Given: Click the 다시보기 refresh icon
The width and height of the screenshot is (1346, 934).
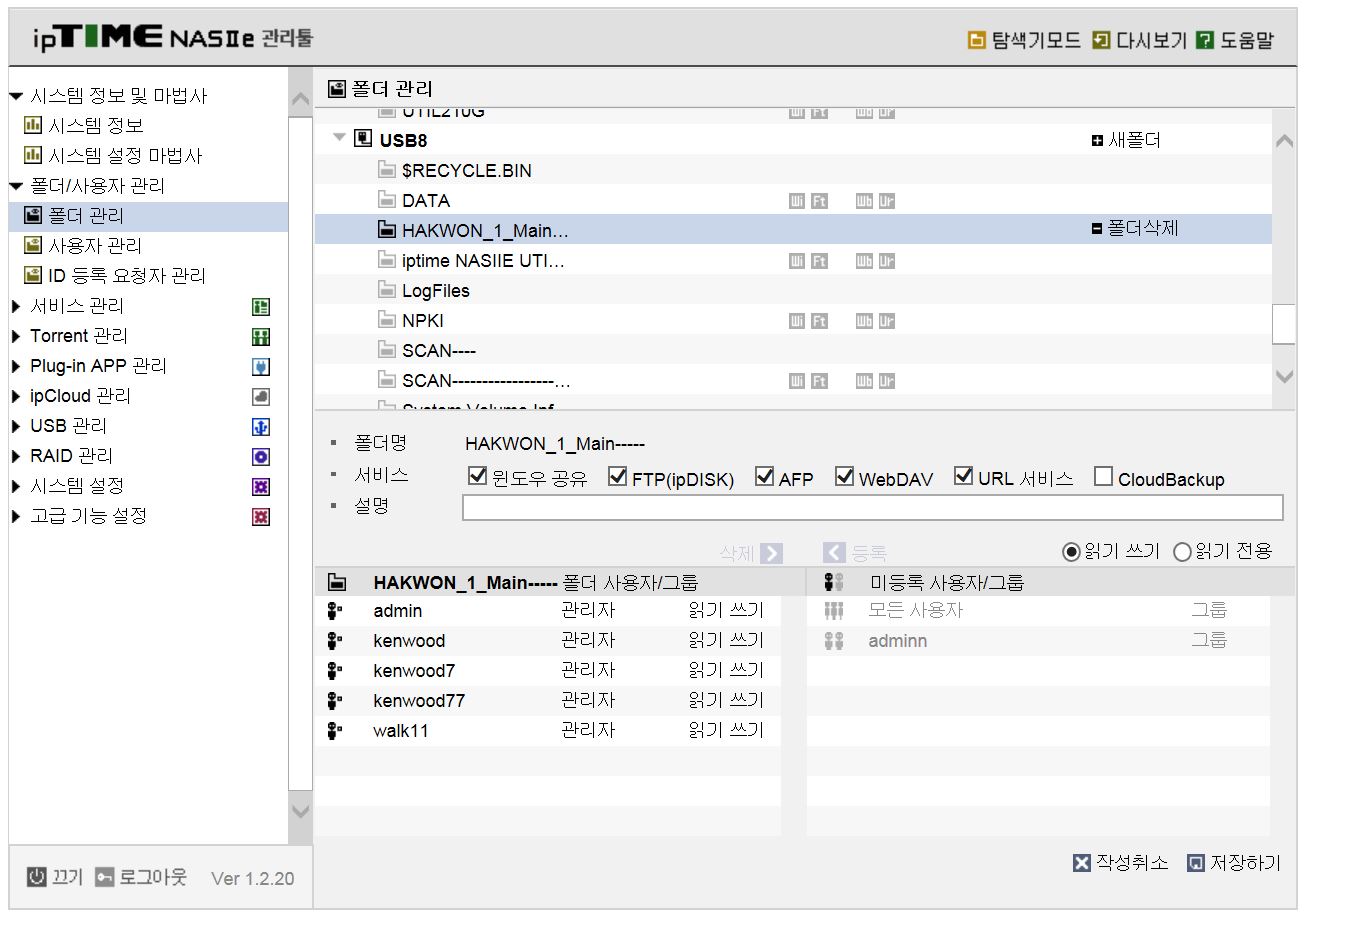Looking at the screenshot, I should 1101,40.
